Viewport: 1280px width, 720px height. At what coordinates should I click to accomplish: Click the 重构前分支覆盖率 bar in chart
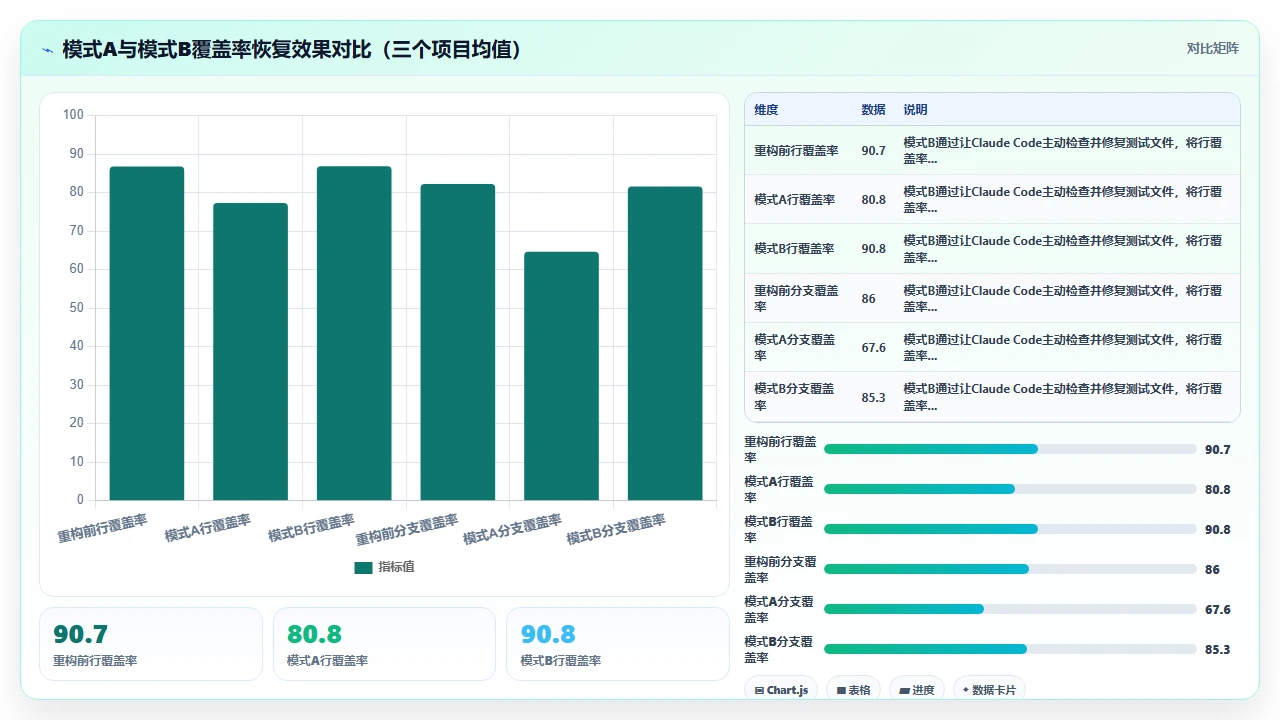click(458, 342)
